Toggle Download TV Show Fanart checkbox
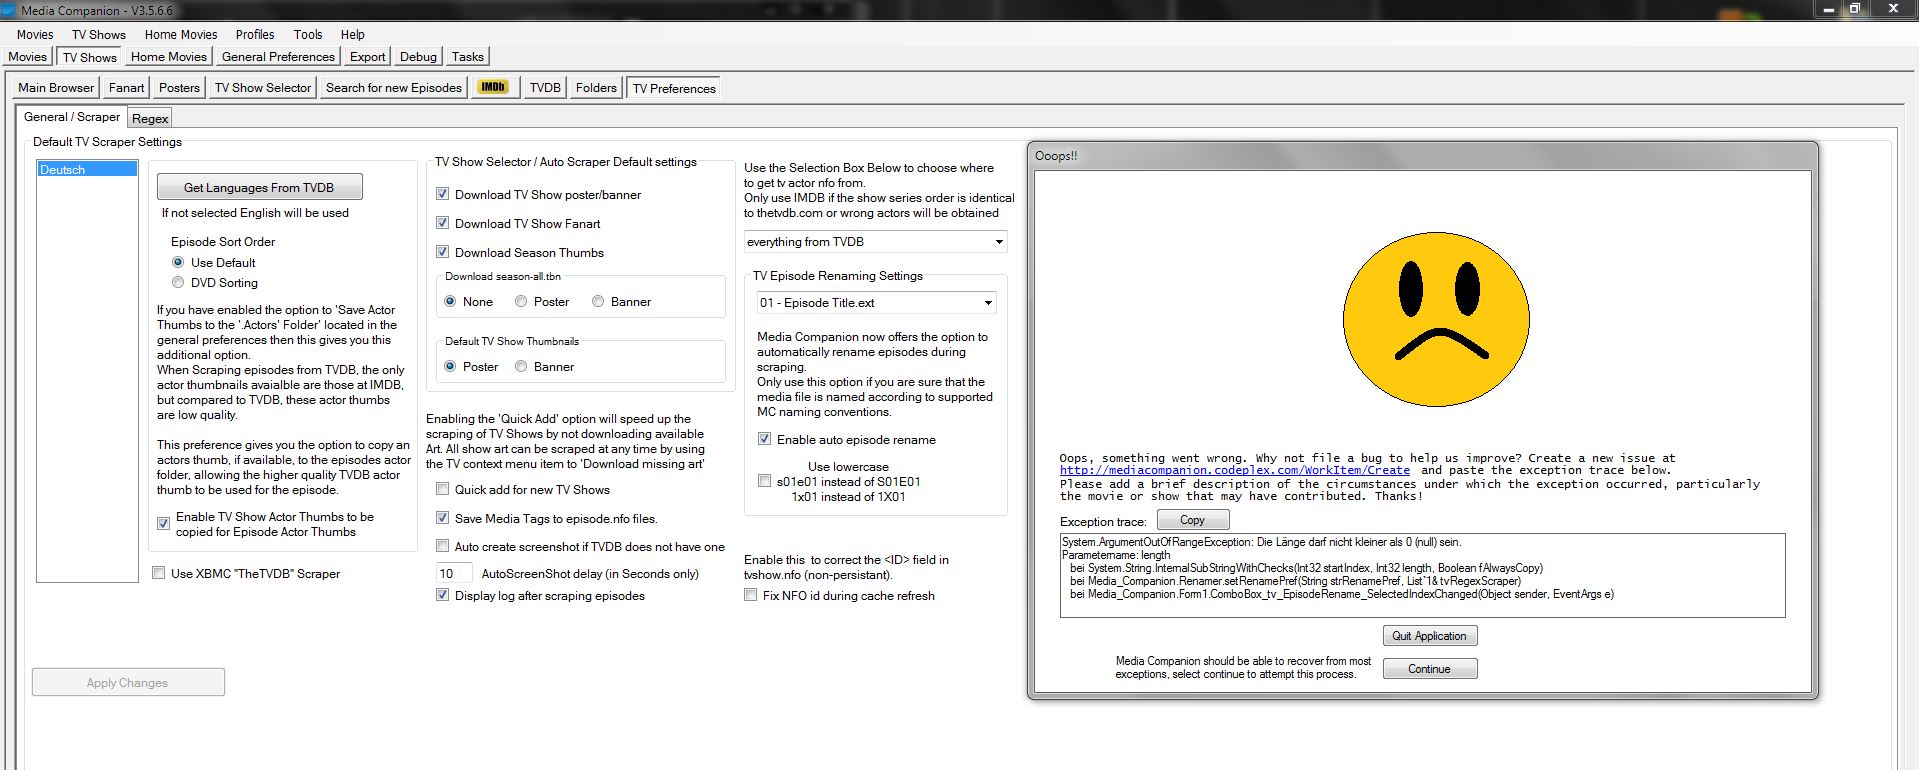This screenshot has height=770, width=1919. coord(442,223)
